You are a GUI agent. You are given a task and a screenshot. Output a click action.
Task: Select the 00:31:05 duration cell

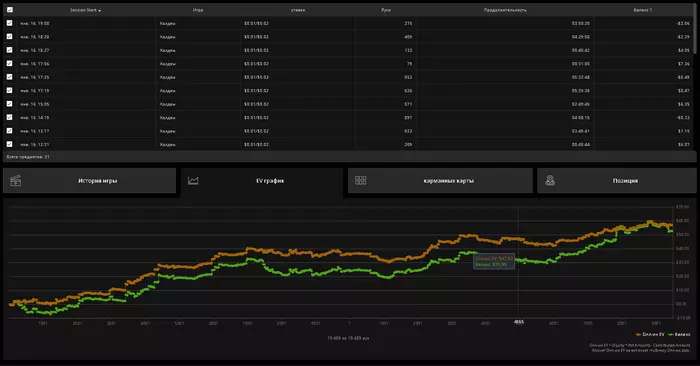pos(580,64)
